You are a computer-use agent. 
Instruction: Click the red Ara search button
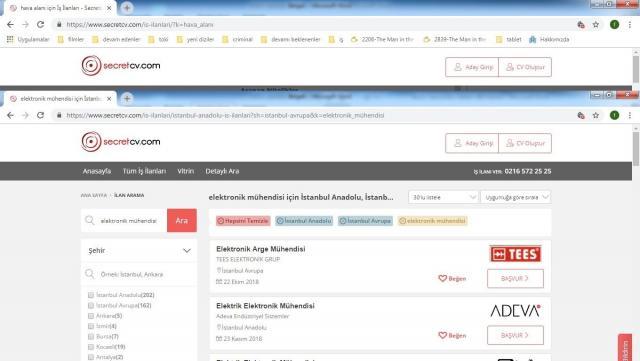[182, 221]
